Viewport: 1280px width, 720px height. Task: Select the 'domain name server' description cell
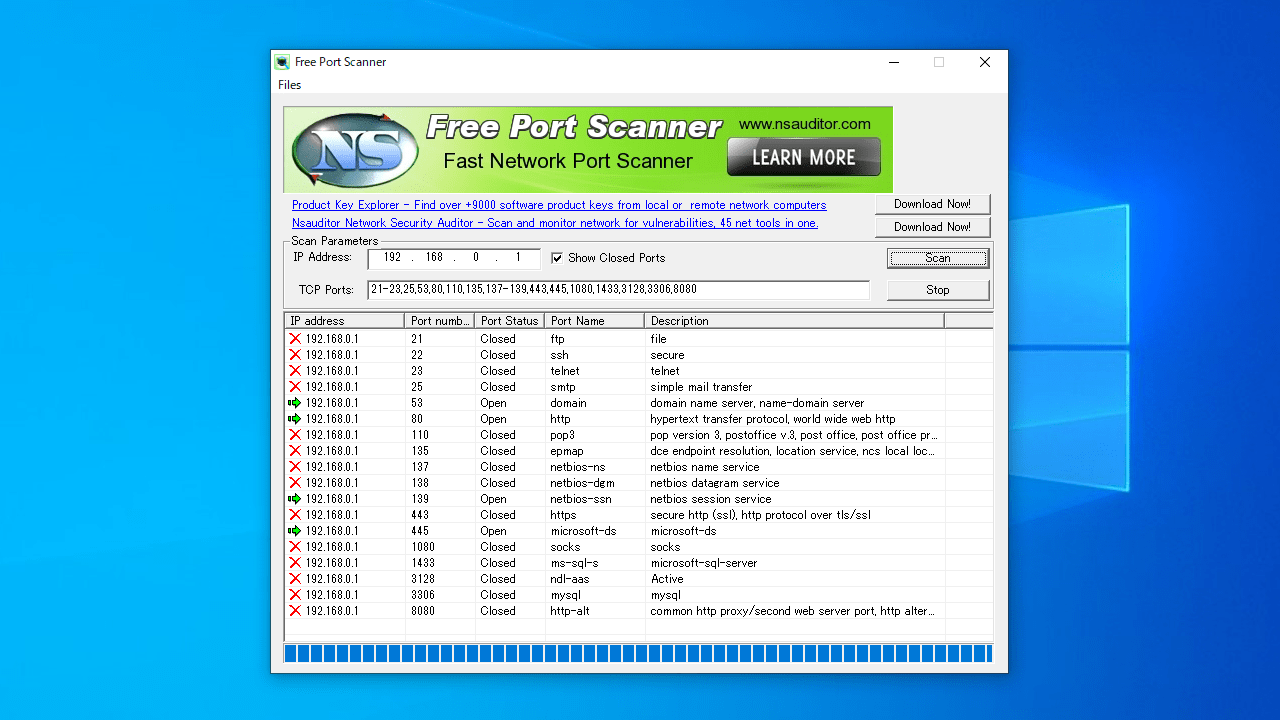click(757, 403)
